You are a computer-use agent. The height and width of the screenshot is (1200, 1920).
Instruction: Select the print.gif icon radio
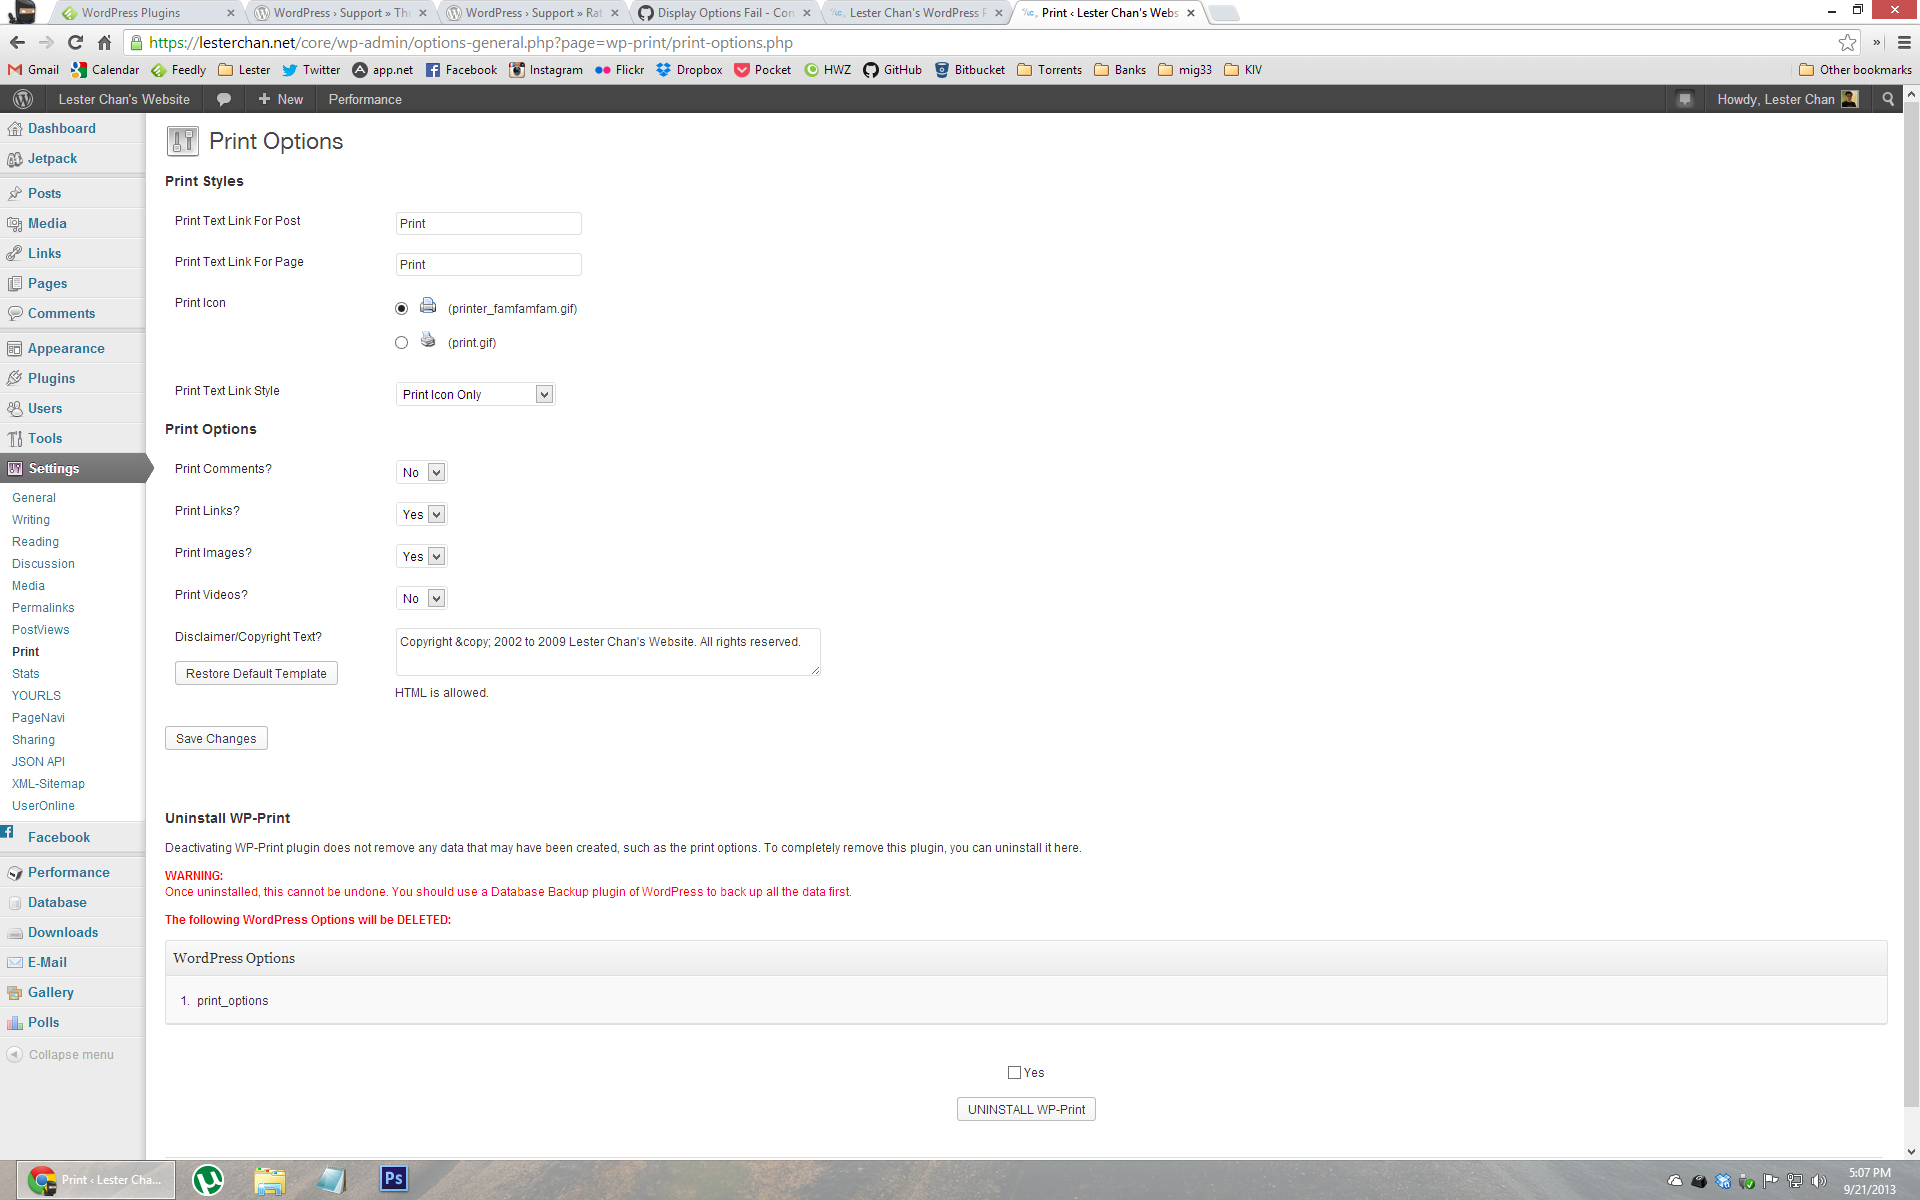click(401, 343)
